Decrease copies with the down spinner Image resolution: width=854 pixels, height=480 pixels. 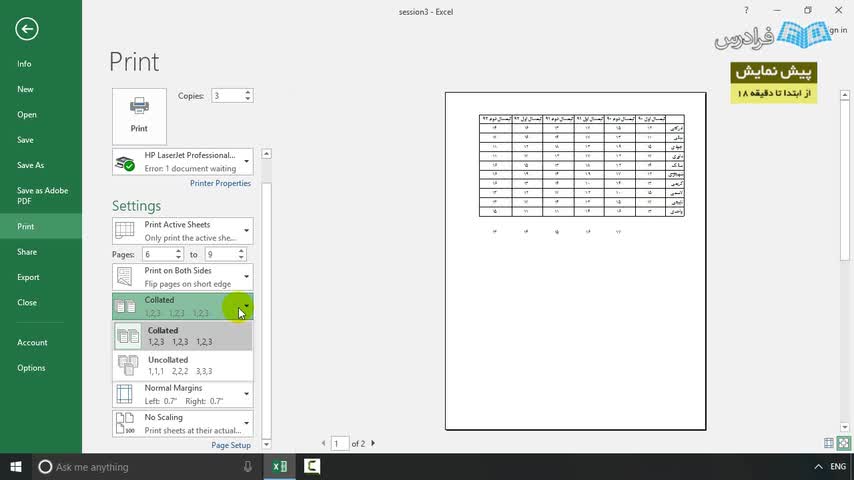(x=248, y=100)
